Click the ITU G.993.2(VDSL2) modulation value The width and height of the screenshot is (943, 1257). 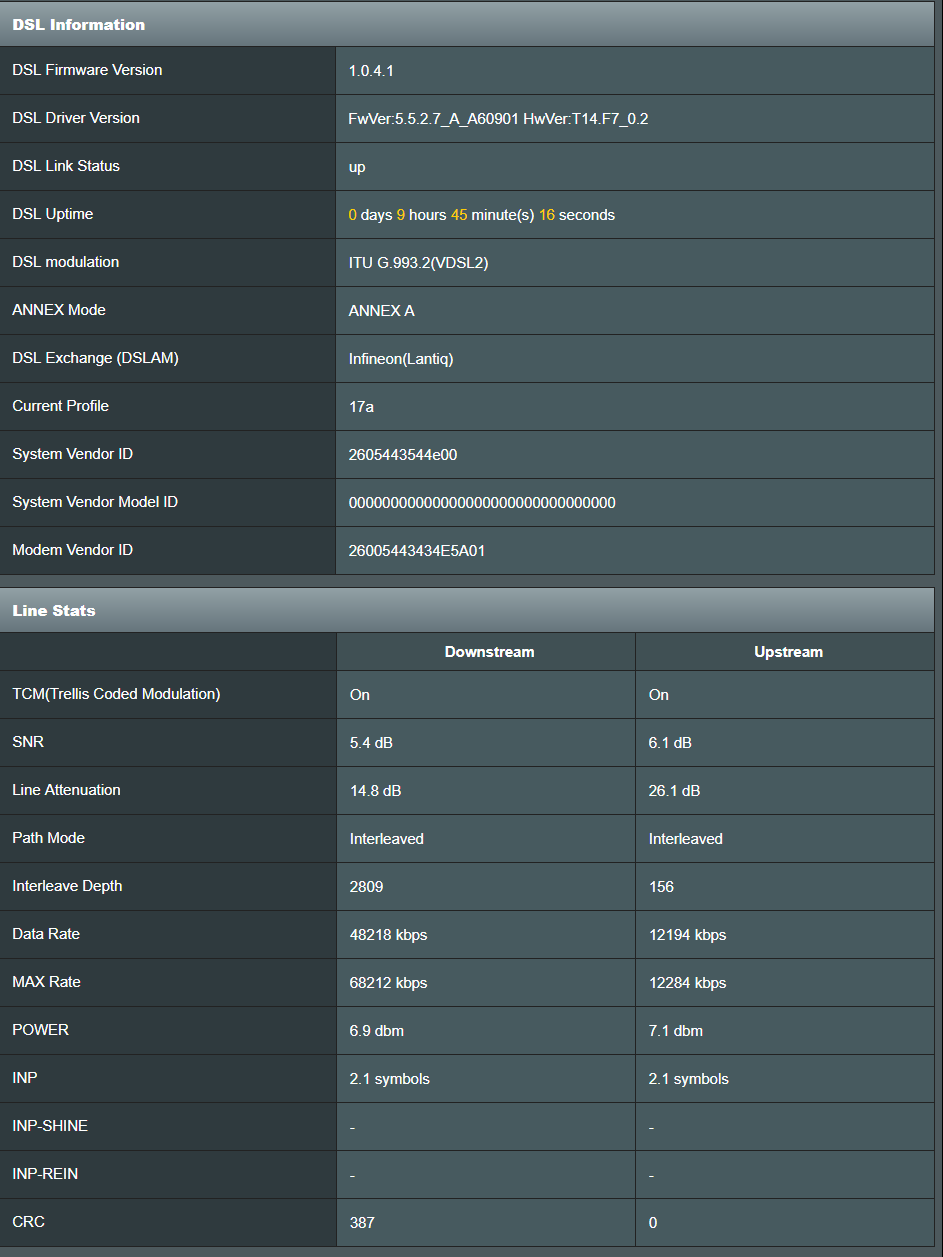[x=418, y=263]
